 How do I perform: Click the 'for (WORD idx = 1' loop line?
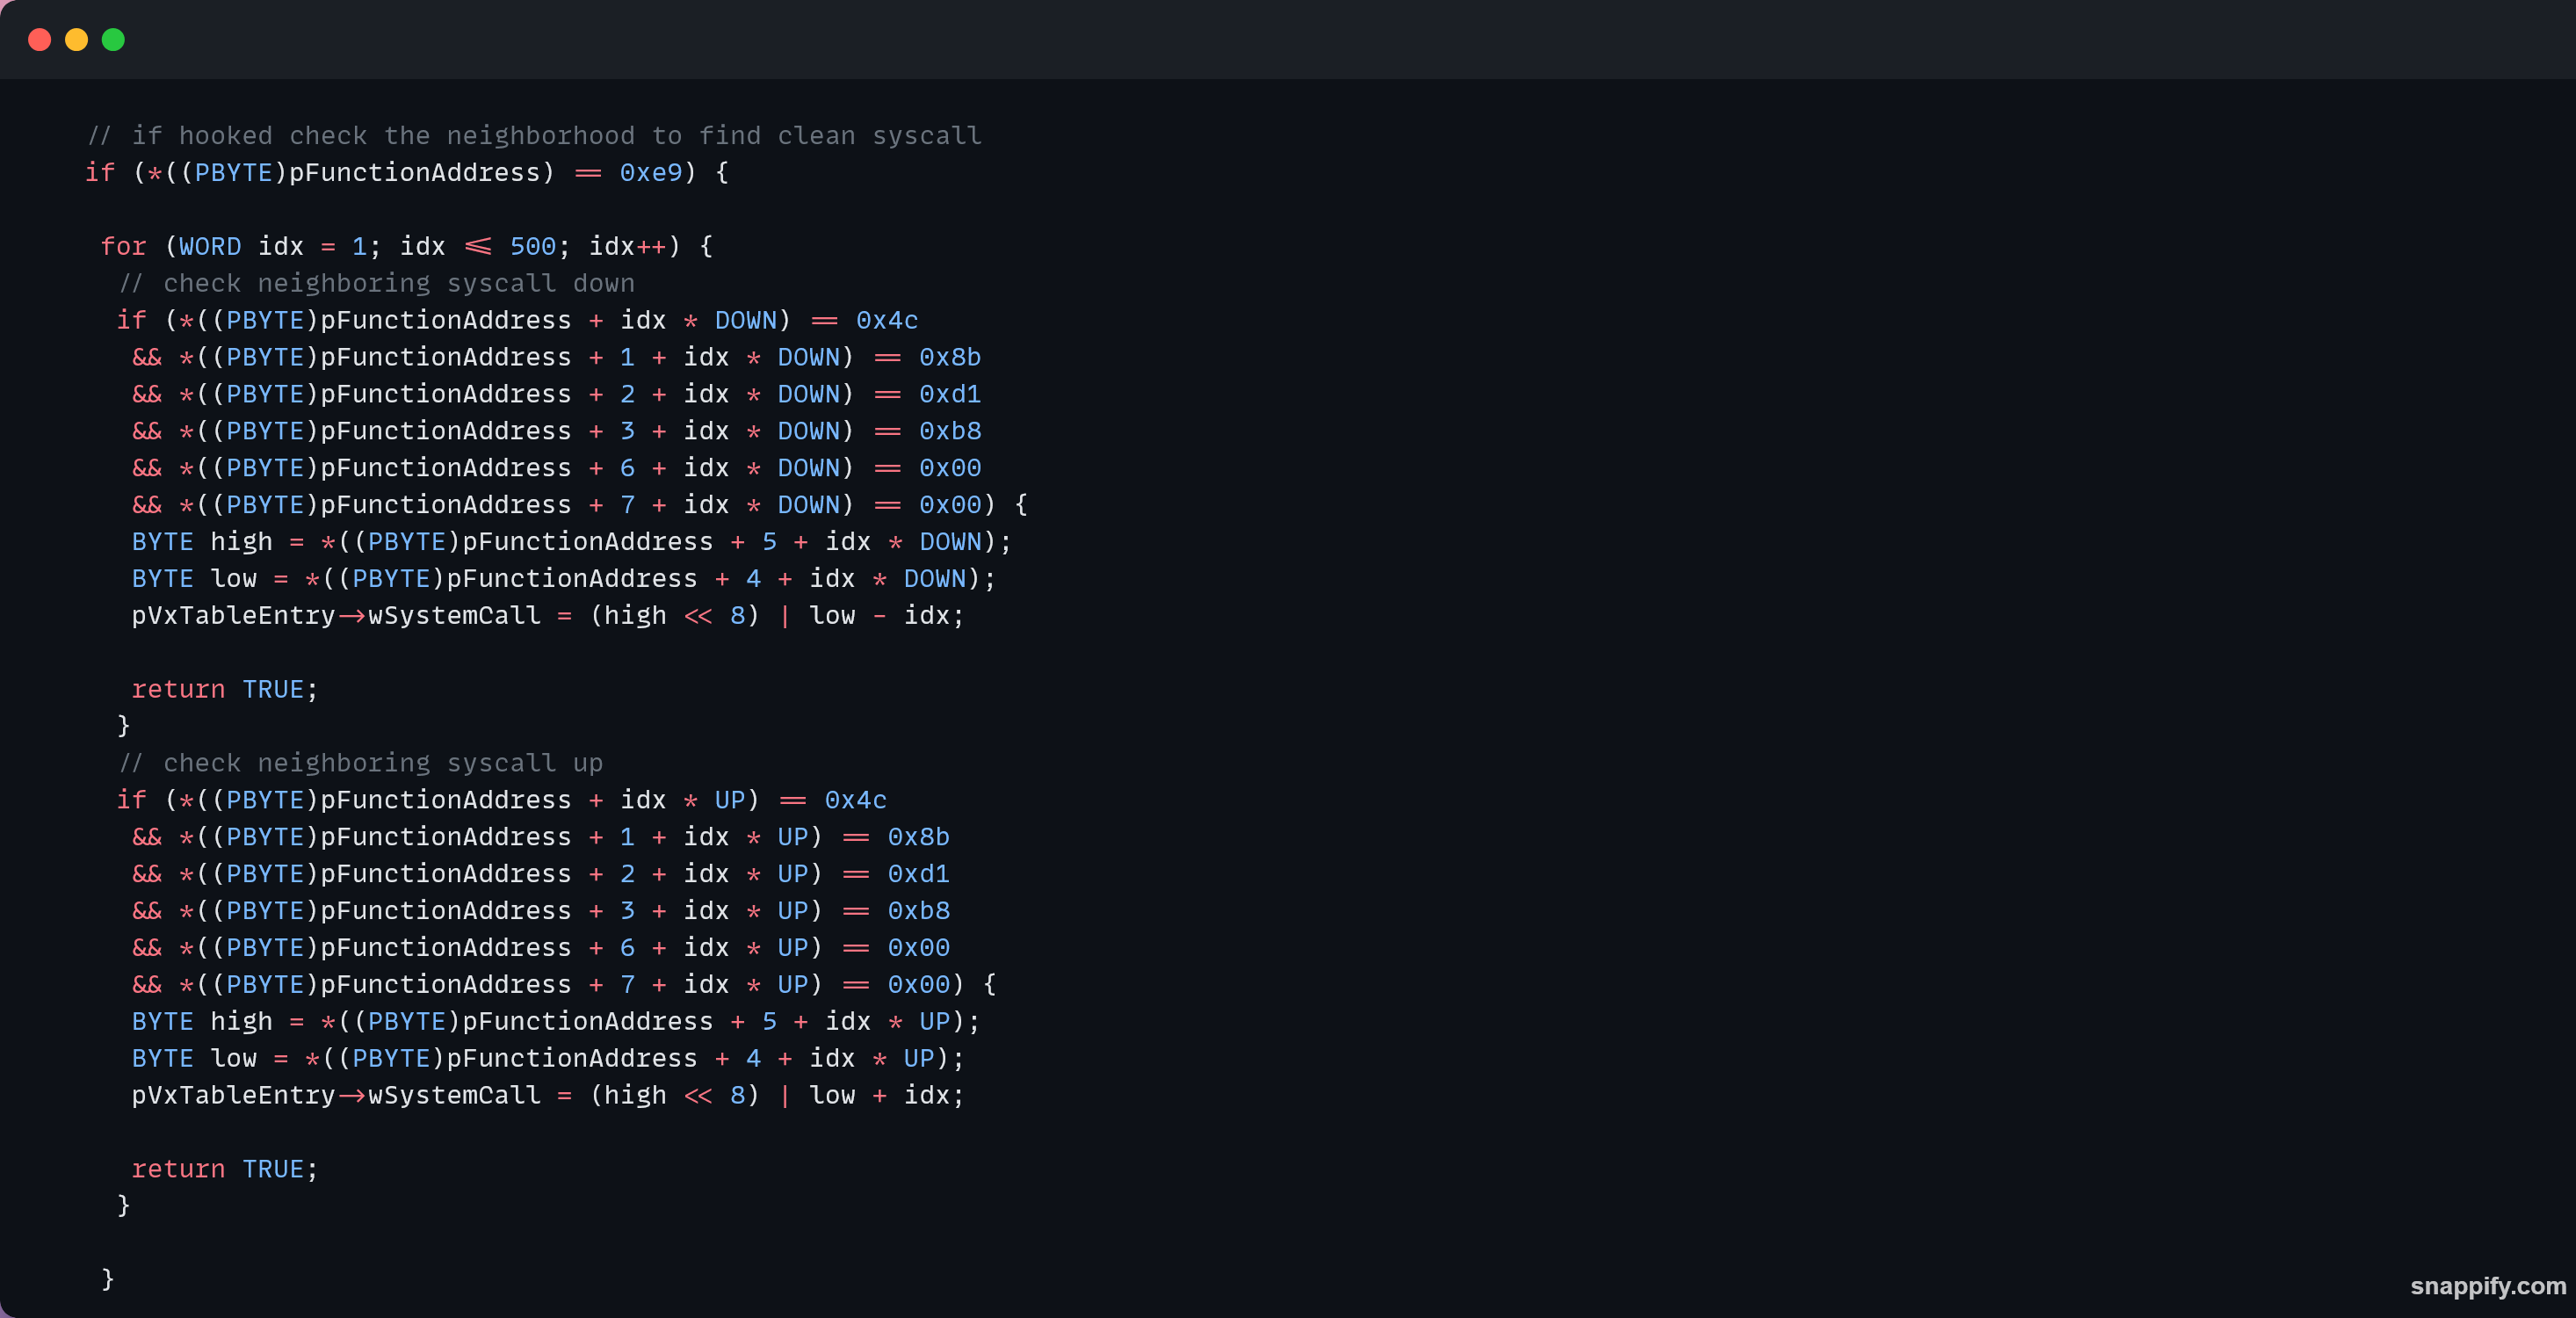click(x=407, y=246)
